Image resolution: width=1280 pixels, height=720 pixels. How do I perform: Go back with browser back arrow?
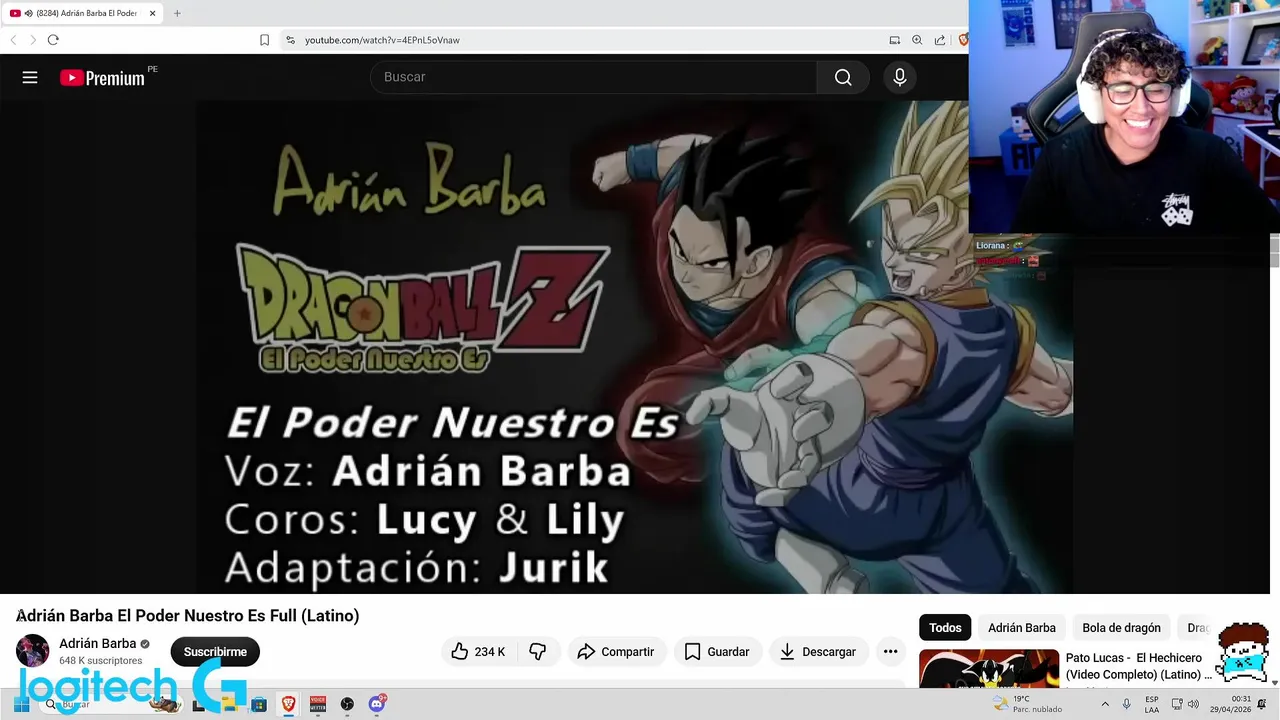pos(13,40)
